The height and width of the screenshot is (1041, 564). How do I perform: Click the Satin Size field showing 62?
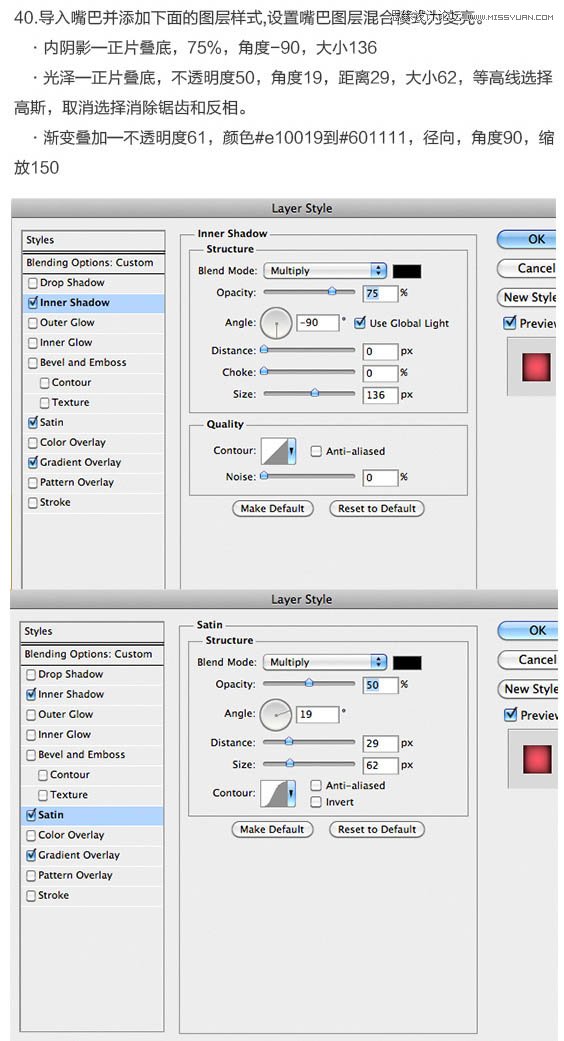pos(380,765)
